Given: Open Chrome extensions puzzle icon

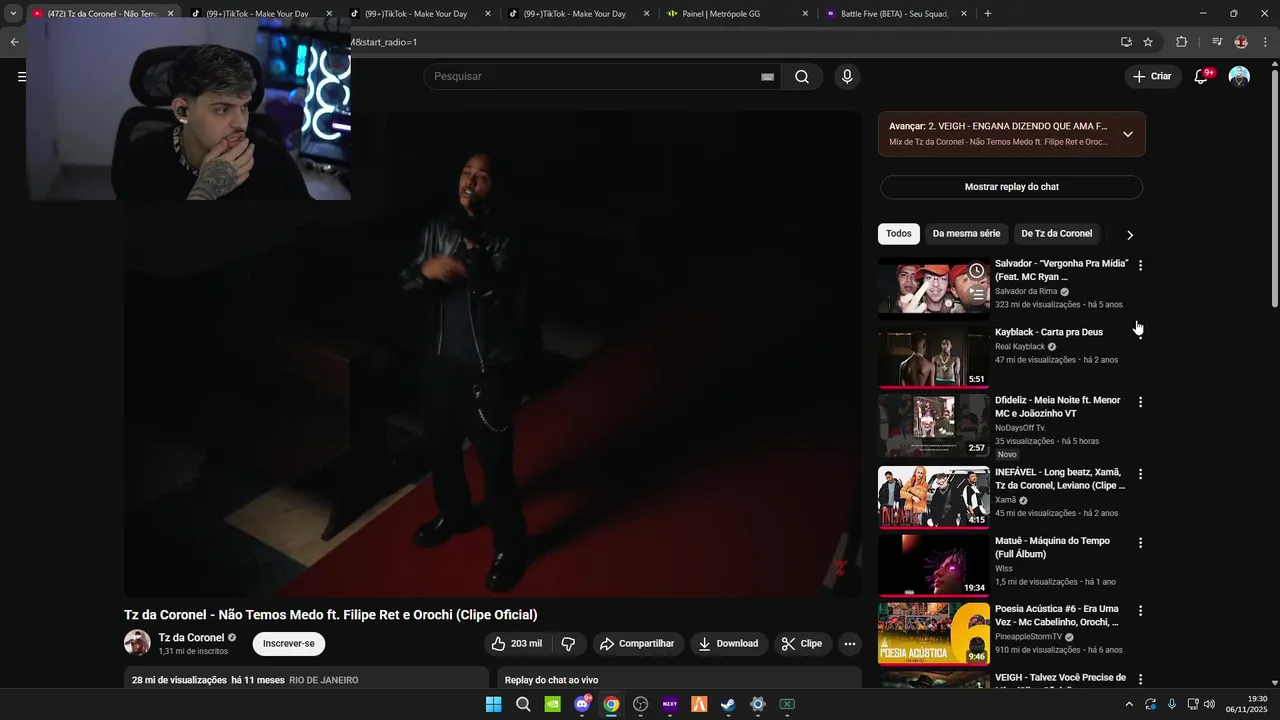Looking at the screenshot, I should (1182, 42).
